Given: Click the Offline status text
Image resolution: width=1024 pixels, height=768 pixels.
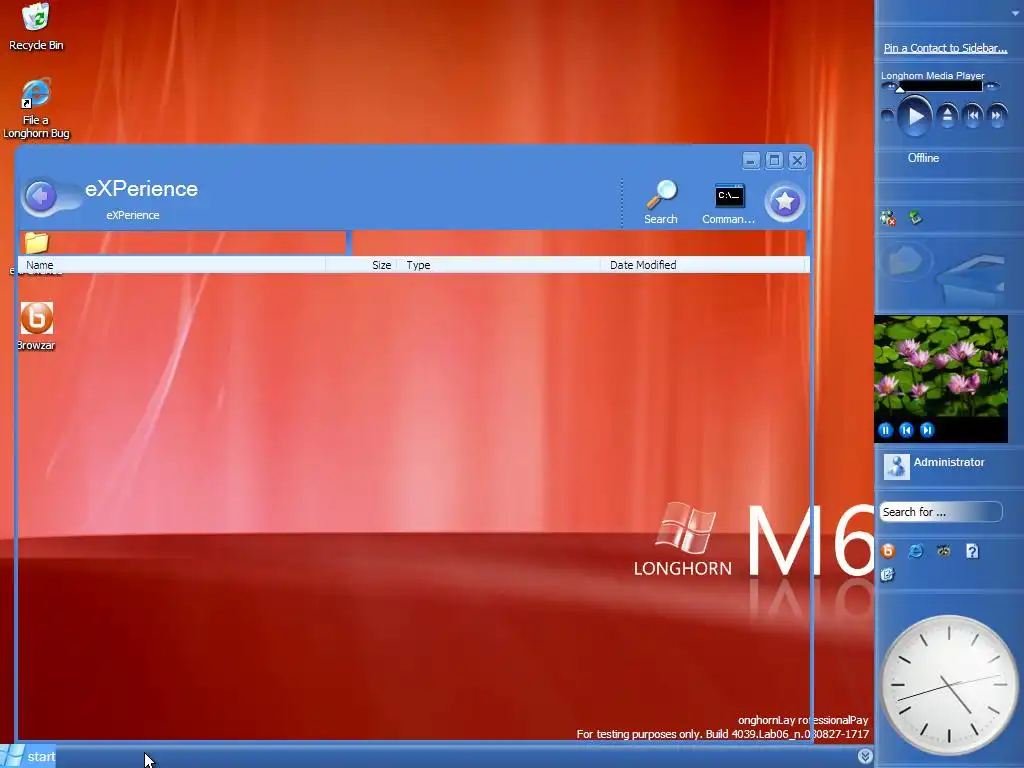Looking at the screenshot, I should pos(923,158).
